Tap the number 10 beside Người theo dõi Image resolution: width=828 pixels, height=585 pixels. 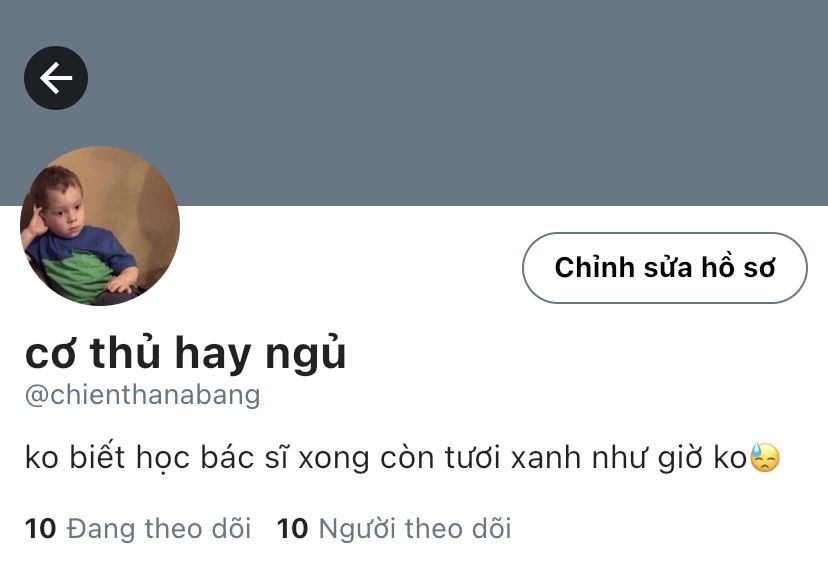pos(292,529)
